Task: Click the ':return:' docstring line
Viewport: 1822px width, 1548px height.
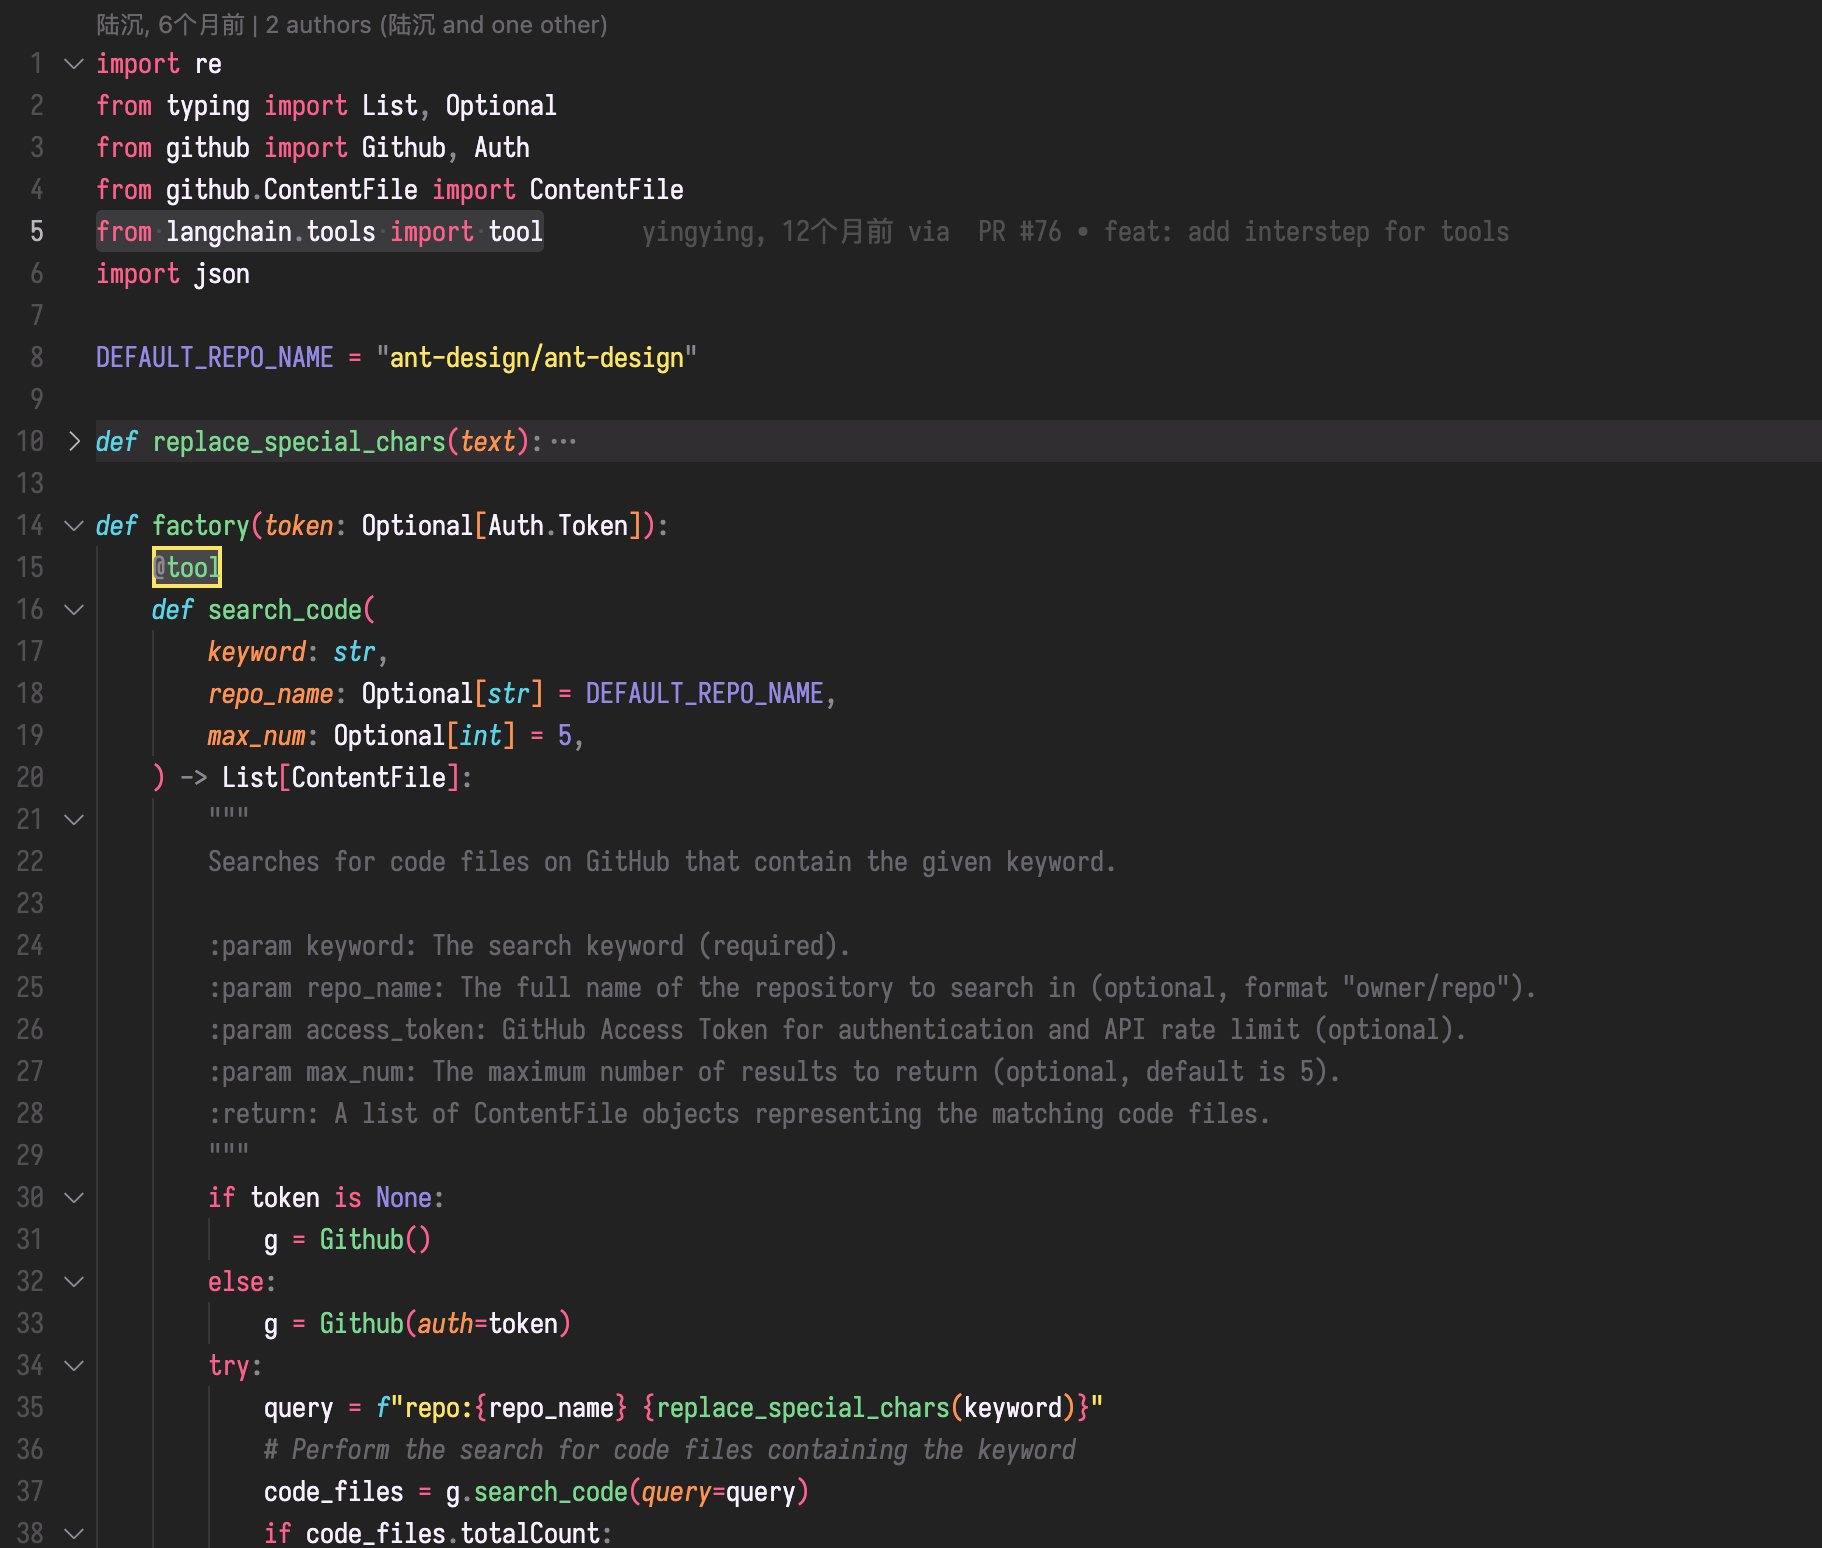Action: tap(739, 1114)
